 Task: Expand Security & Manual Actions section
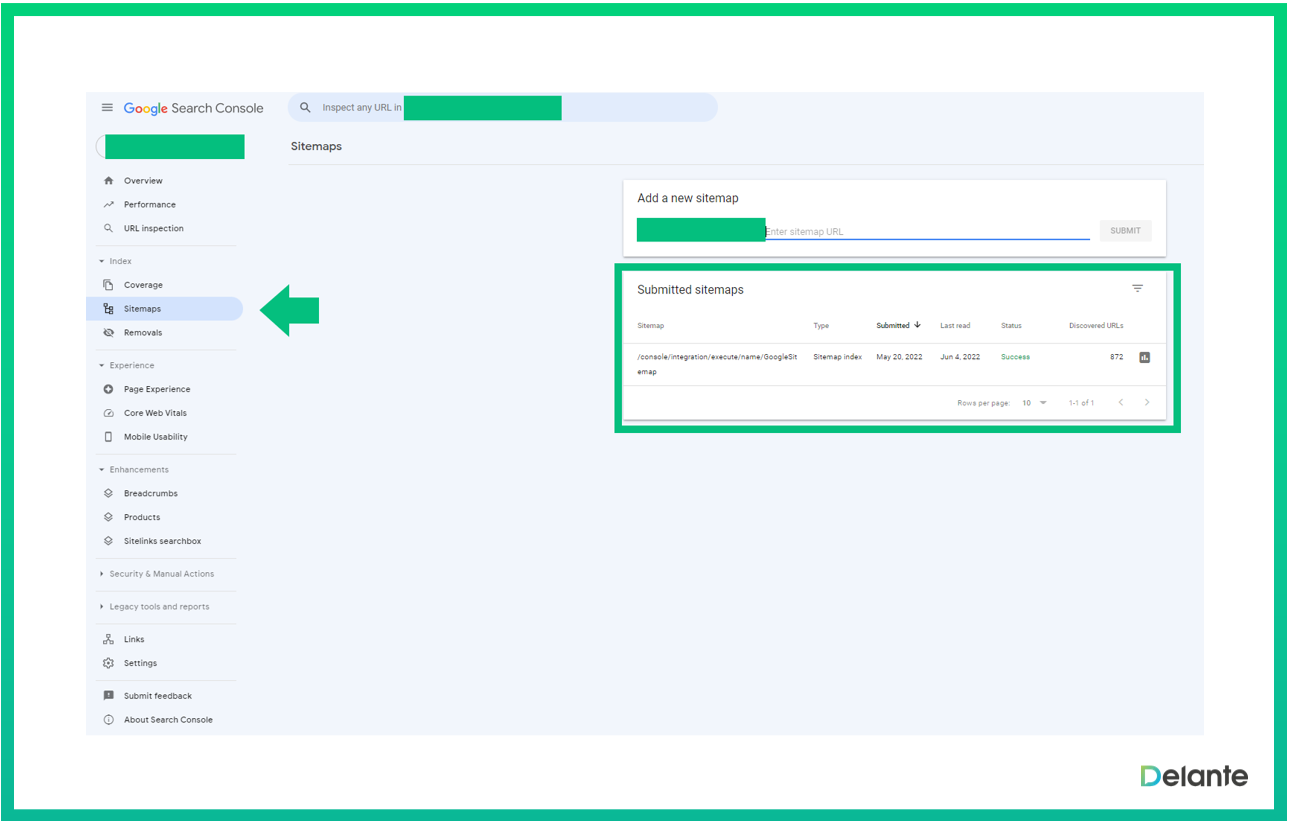161,574
